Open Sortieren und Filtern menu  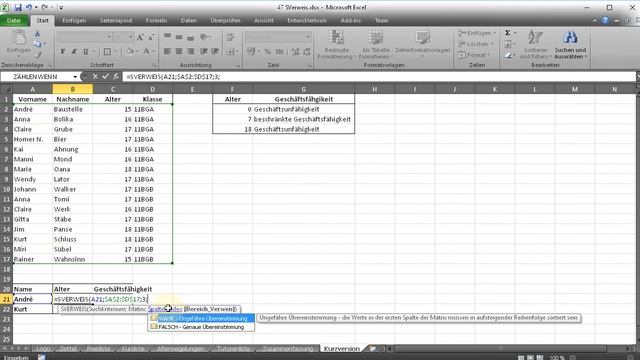point(535,44)
